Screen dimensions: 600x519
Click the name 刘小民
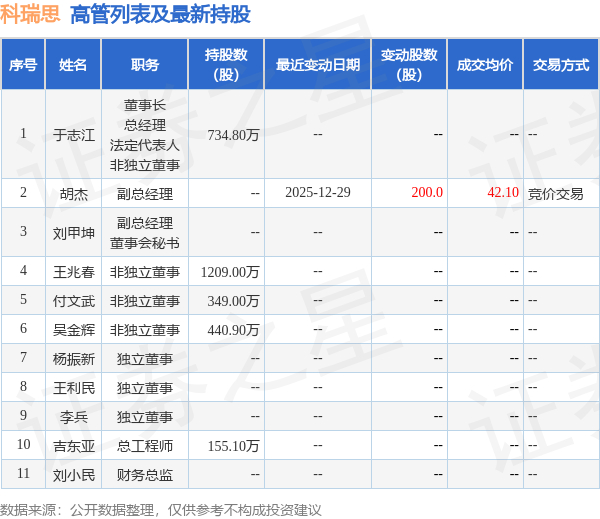[x=74, y=475]
